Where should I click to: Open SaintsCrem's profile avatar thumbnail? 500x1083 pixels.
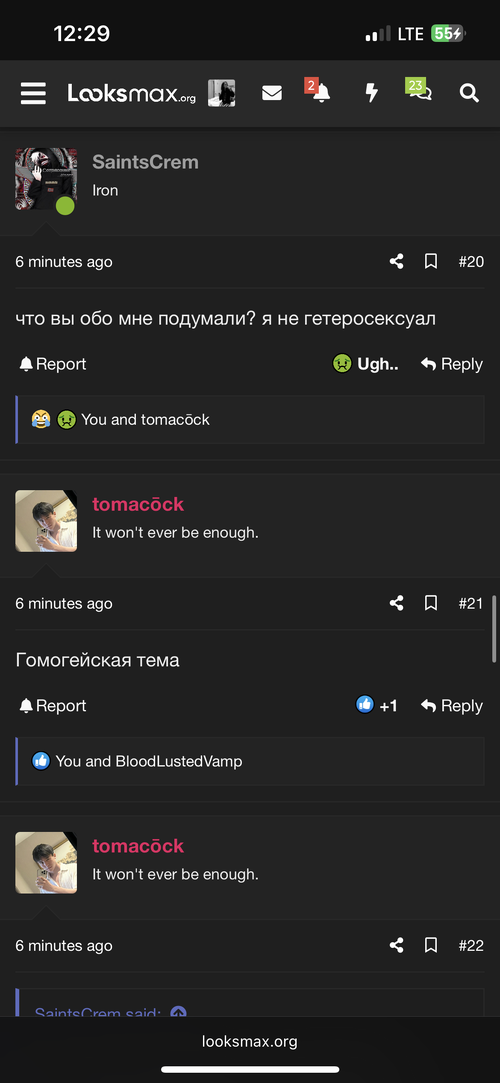[46, 178]
